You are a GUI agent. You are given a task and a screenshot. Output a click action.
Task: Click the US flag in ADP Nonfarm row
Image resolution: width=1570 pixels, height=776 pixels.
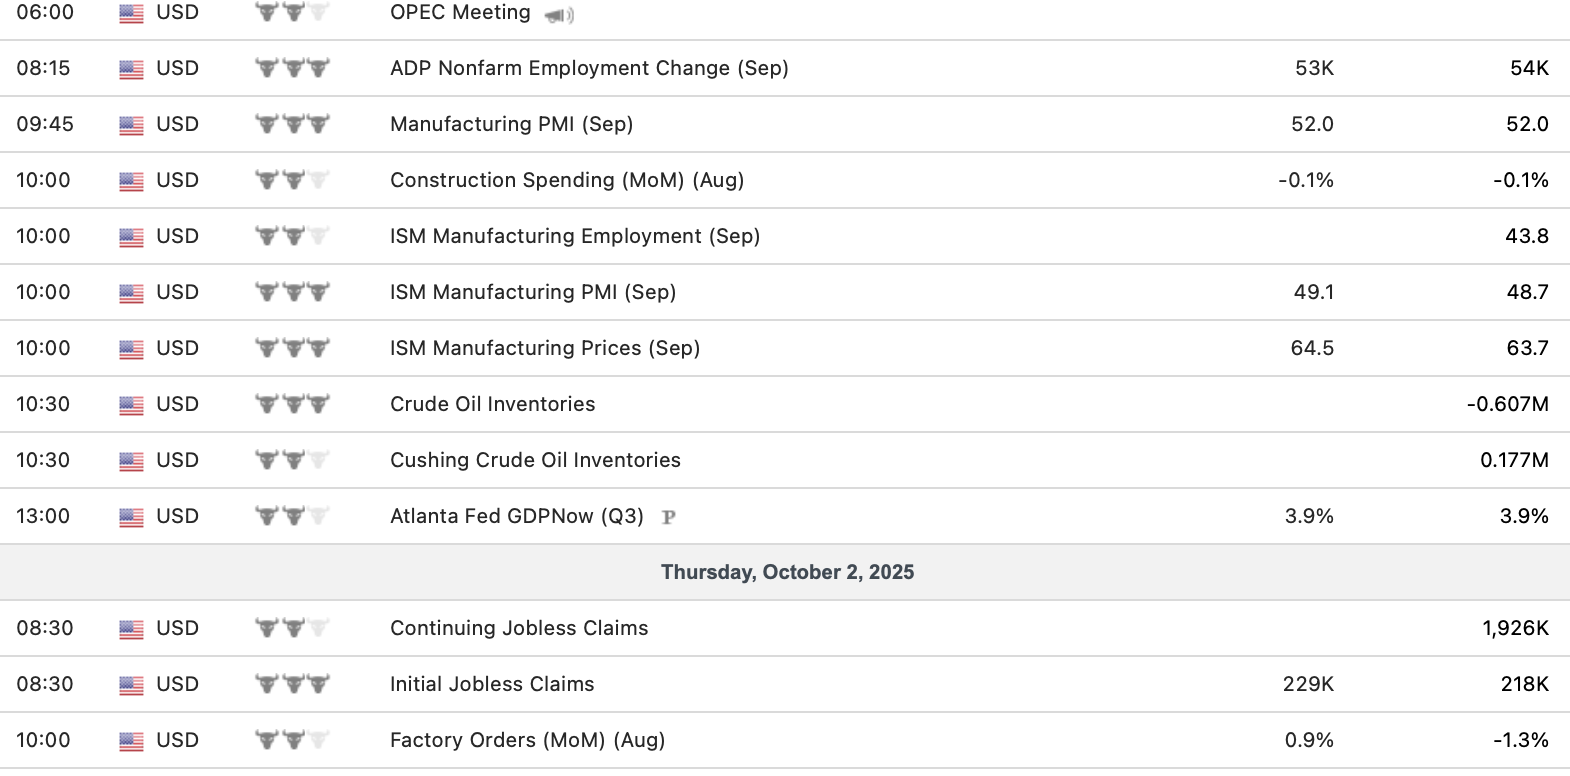click(x=131, y=69)
